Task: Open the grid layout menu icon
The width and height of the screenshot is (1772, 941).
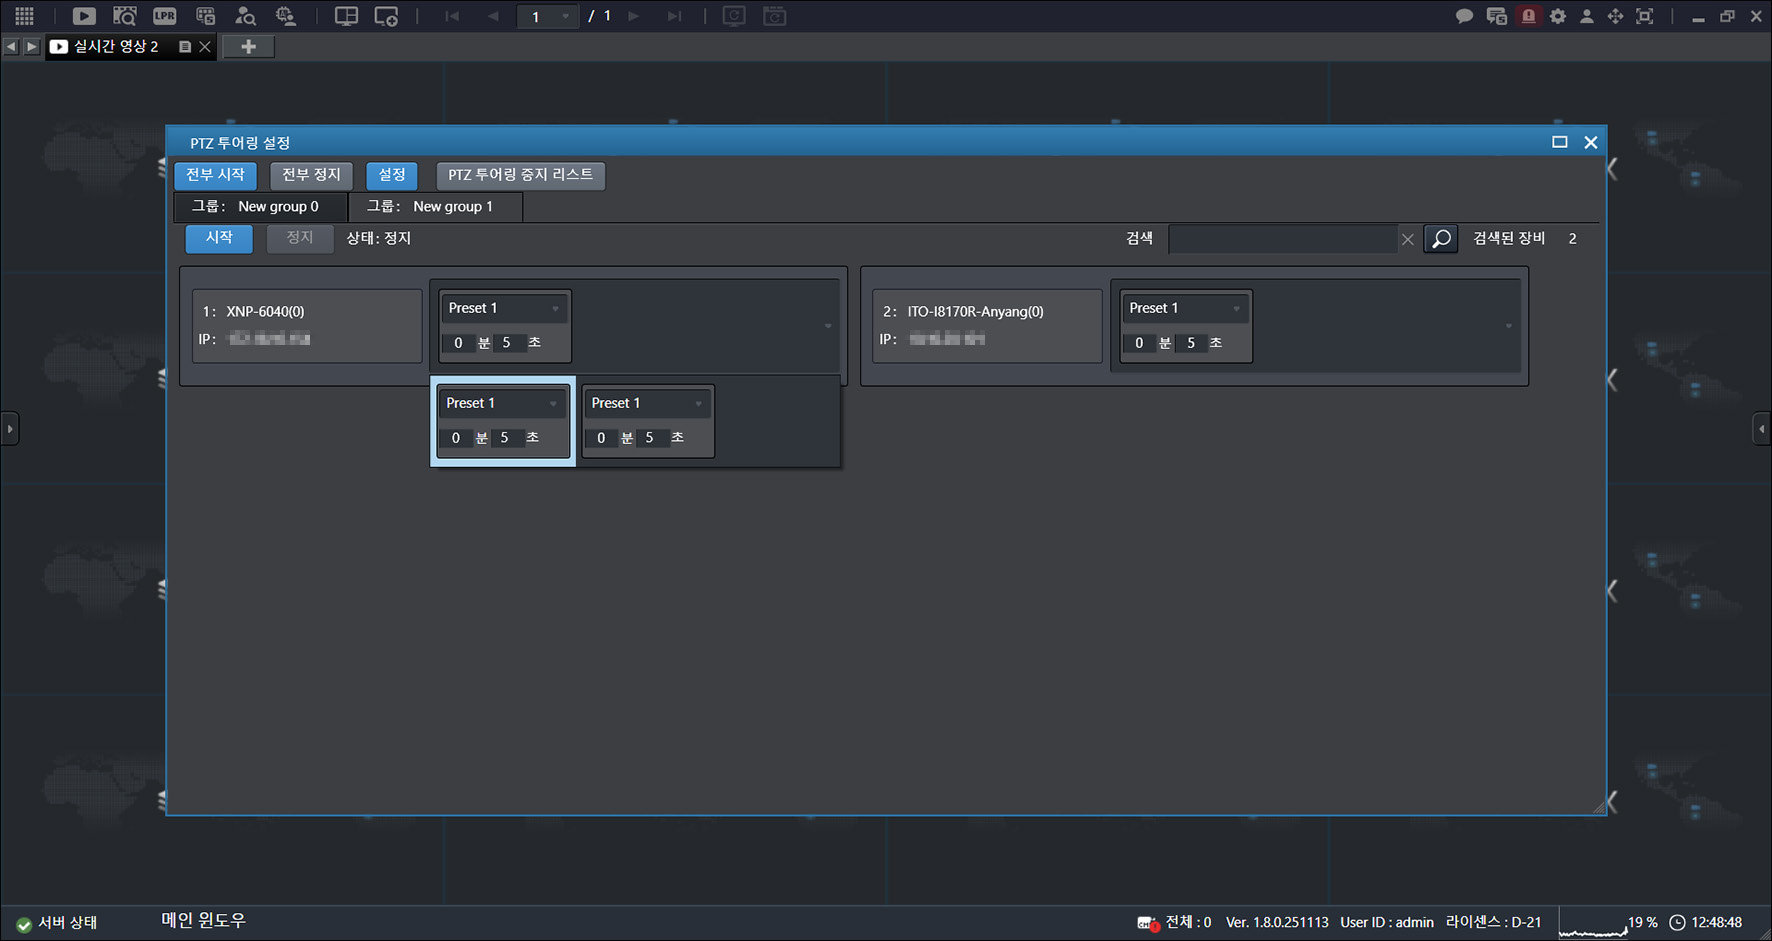Action: pyautogui.click(x=24, y=16)
